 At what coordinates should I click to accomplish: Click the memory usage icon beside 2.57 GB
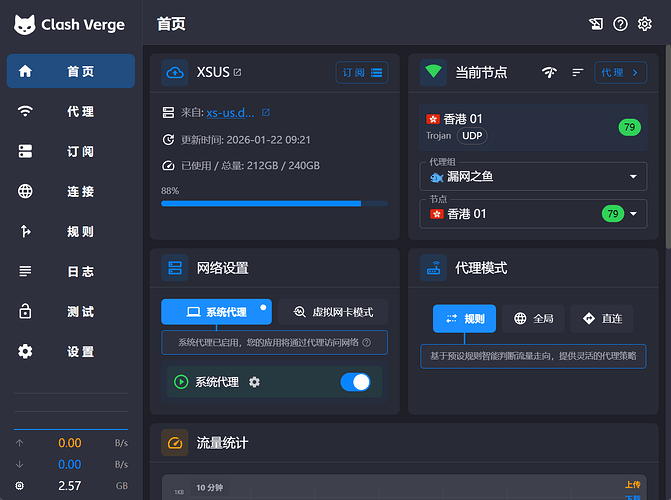pyautogui.click(x=20, y=486)
